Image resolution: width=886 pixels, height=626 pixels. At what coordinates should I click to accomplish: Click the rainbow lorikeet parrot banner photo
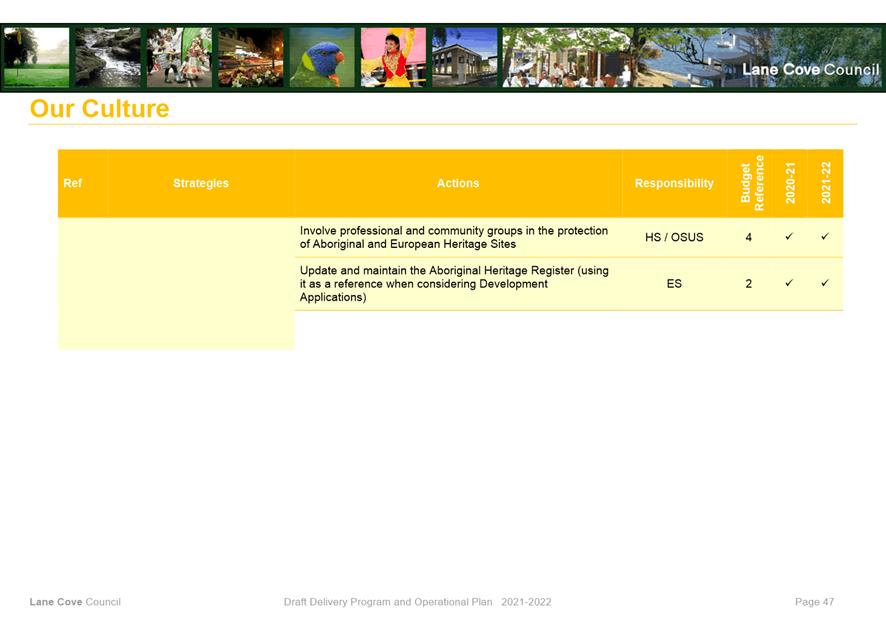click(x=322, y=57)
